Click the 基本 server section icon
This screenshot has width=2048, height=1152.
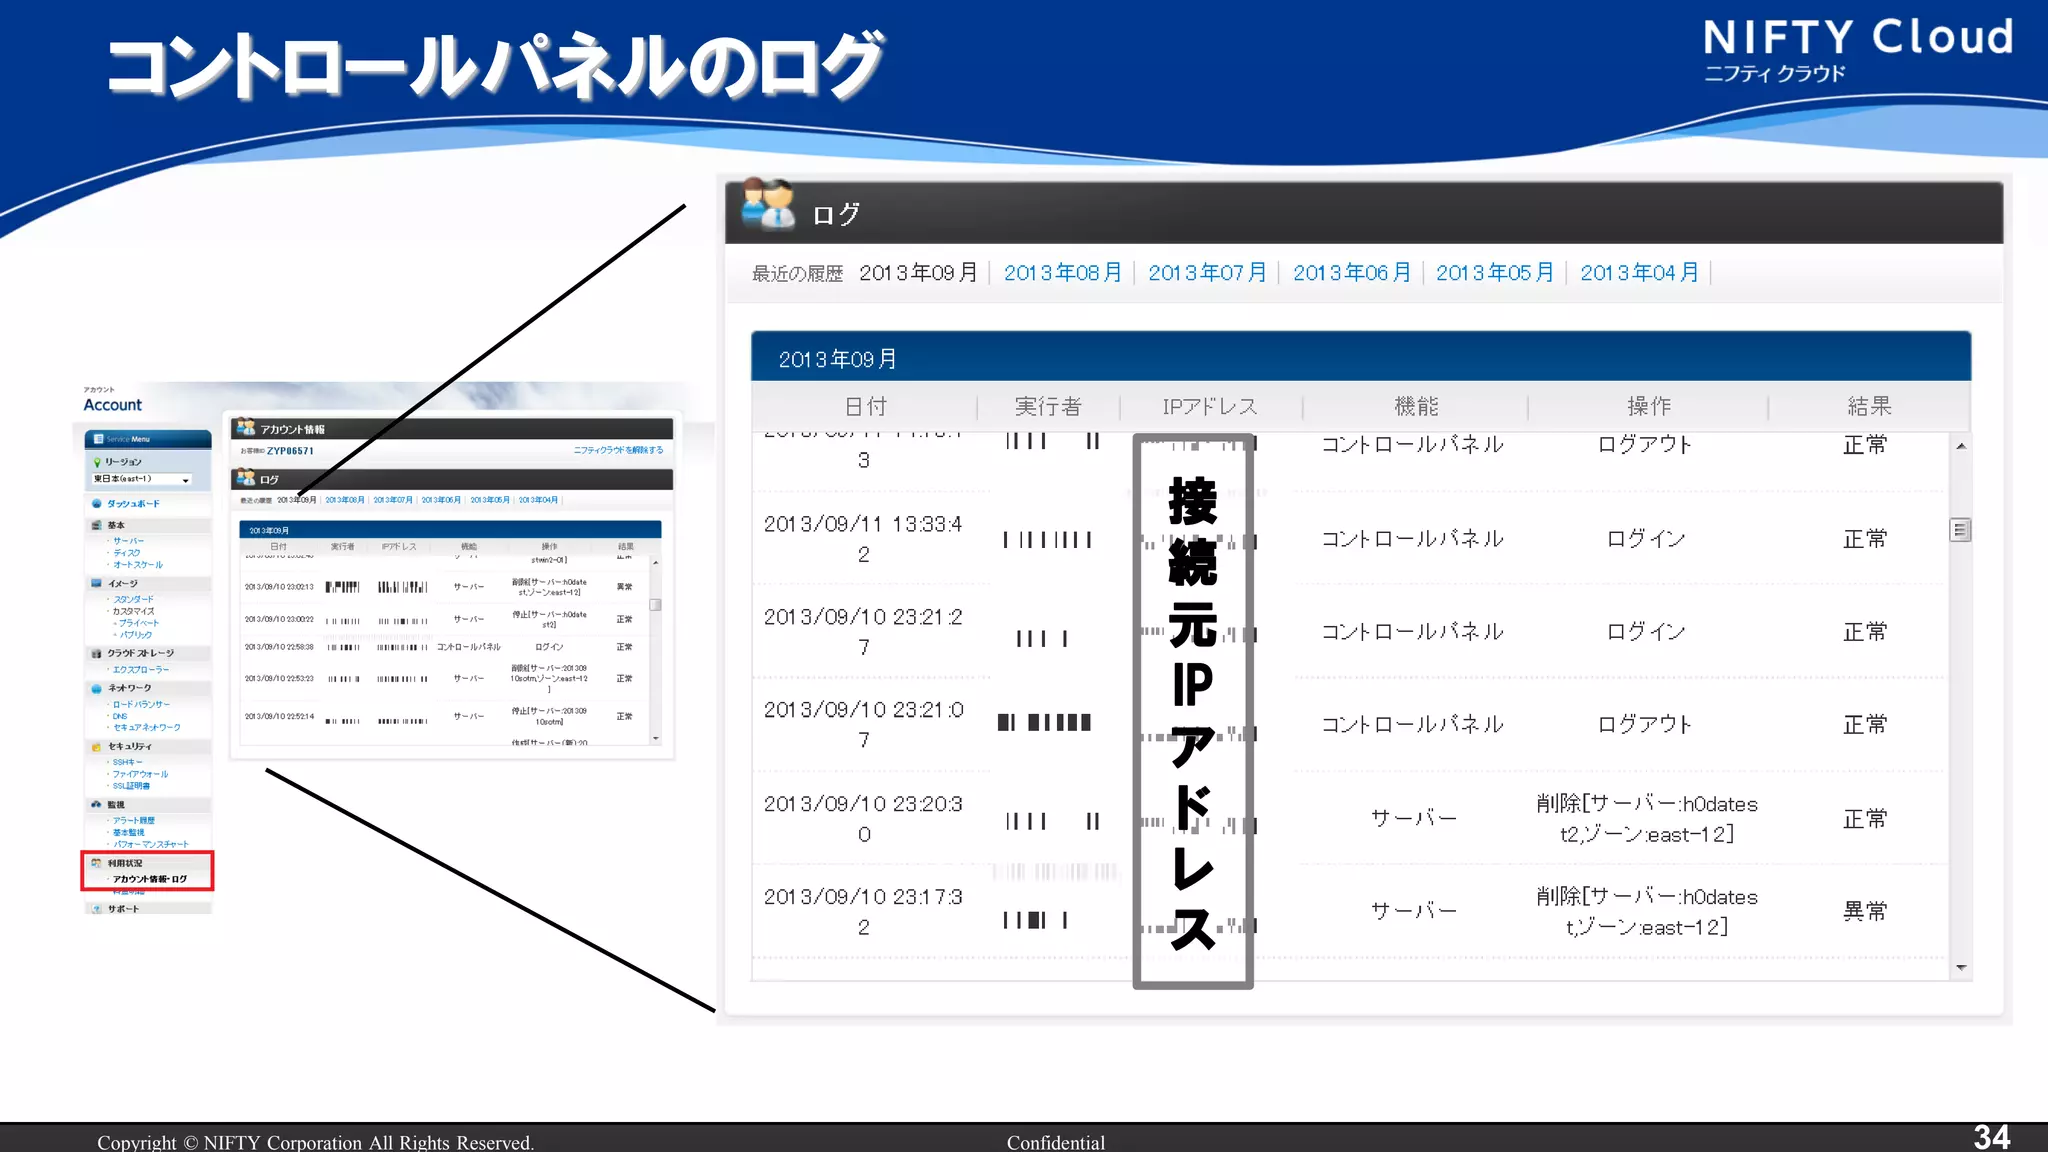coord(97,525)
